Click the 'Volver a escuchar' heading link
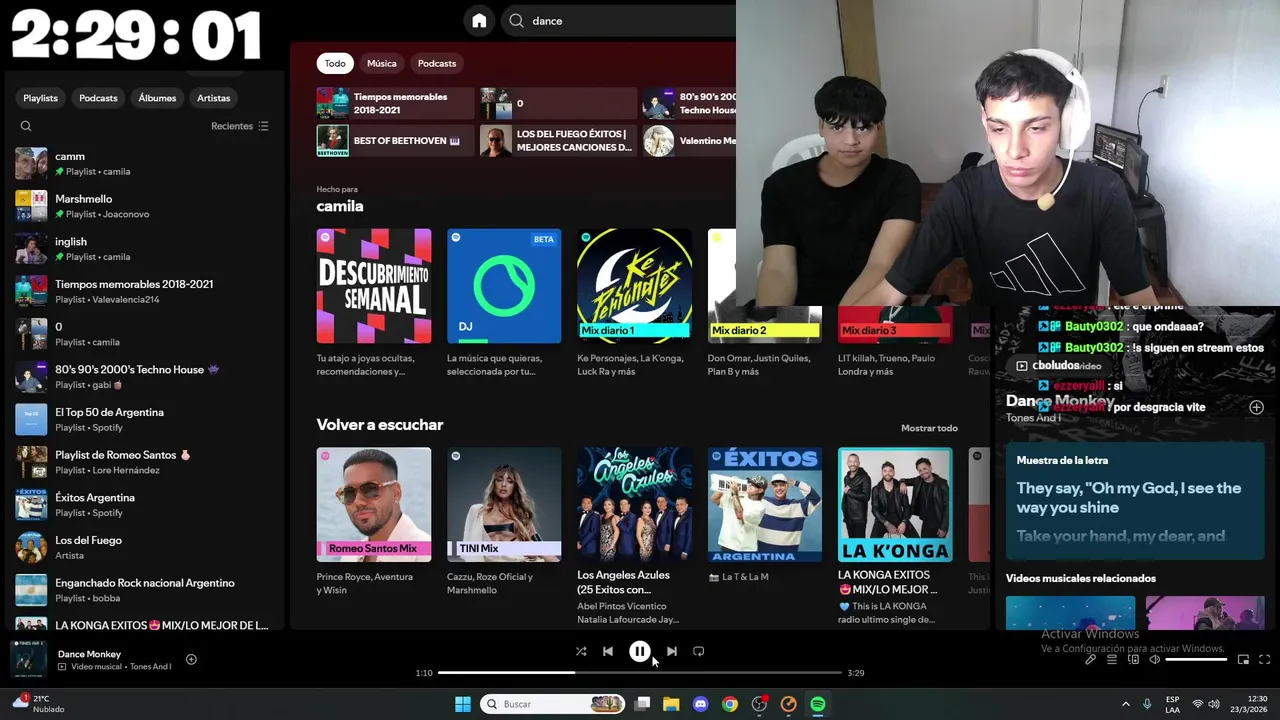This screenshot has height=720, width=1280. click(x=380, y=425)
